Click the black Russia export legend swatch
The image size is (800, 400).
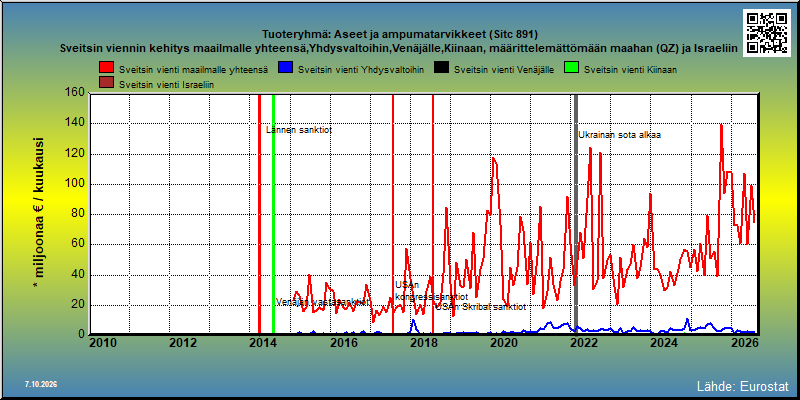442,69
